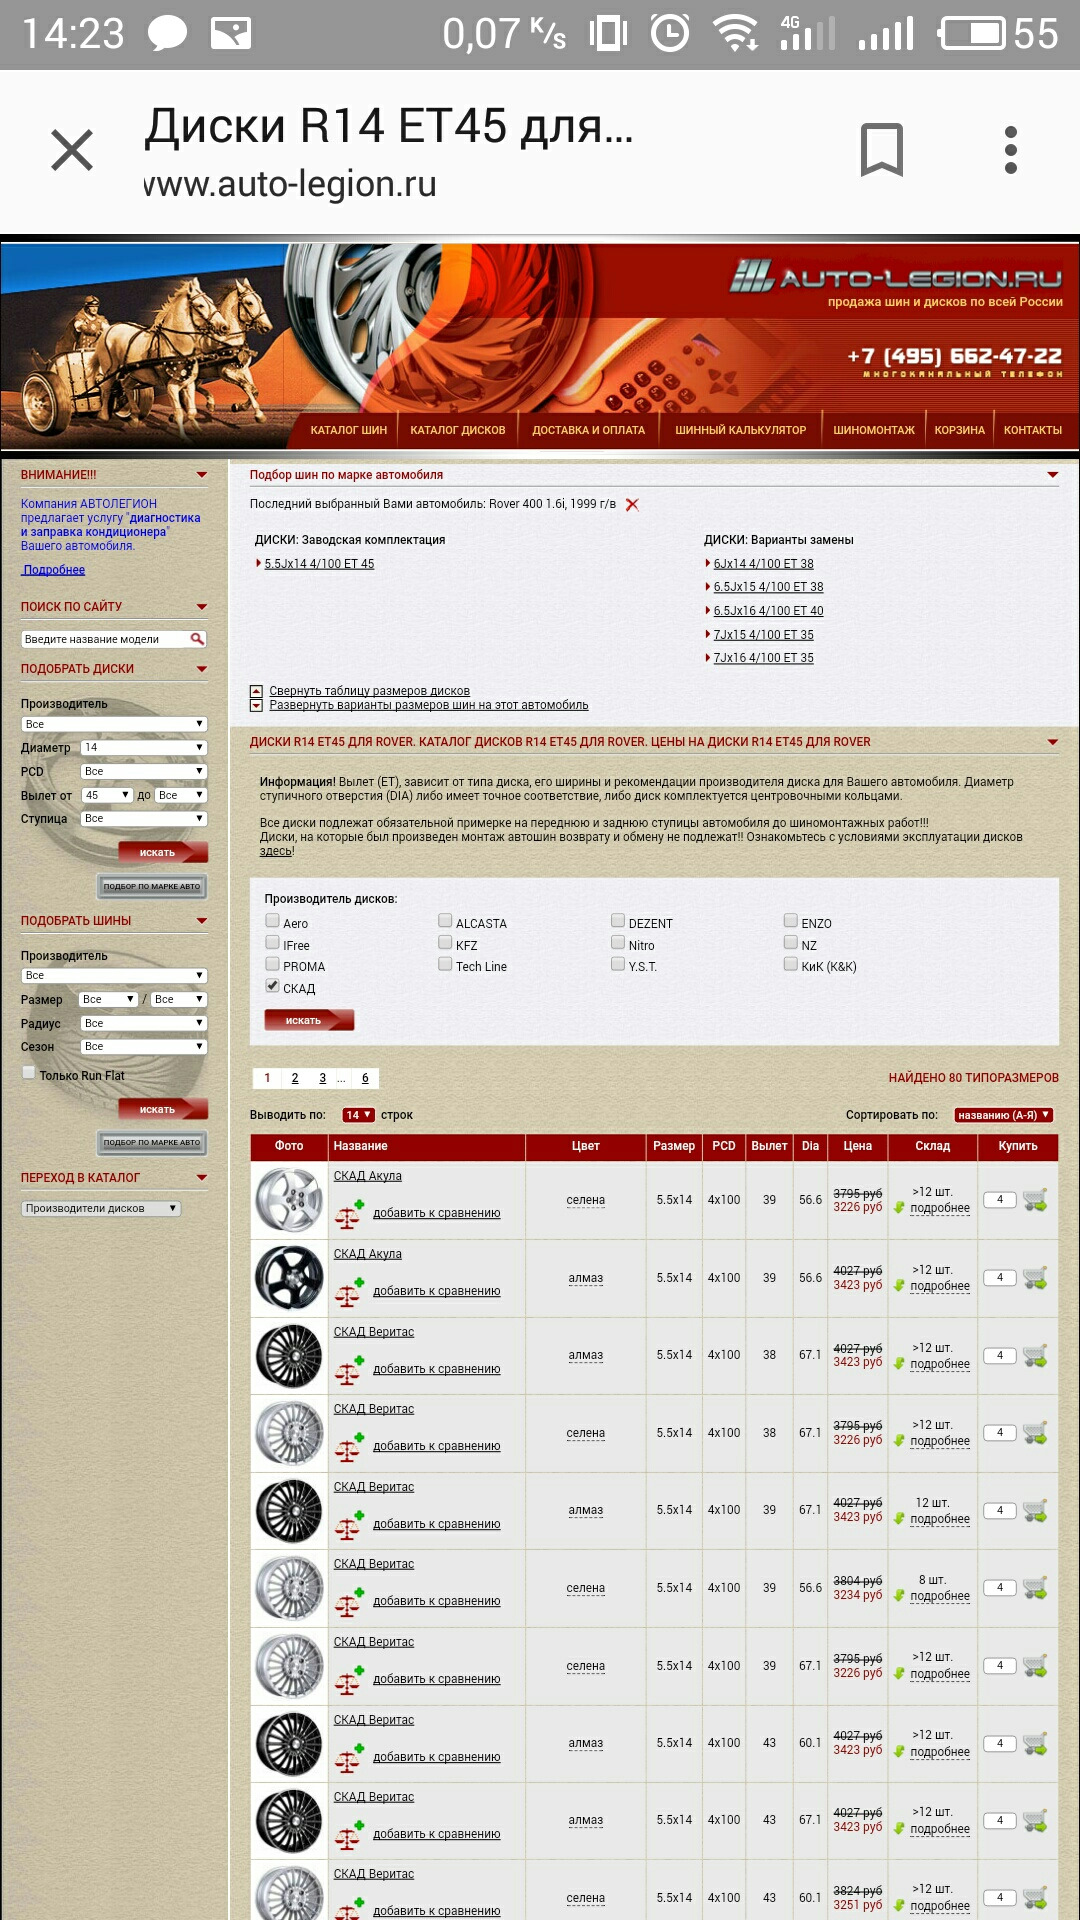Edit quantity field in first Акула row
The width and height of the screenshot is (1080, 1920).
coord(1000,1200)
